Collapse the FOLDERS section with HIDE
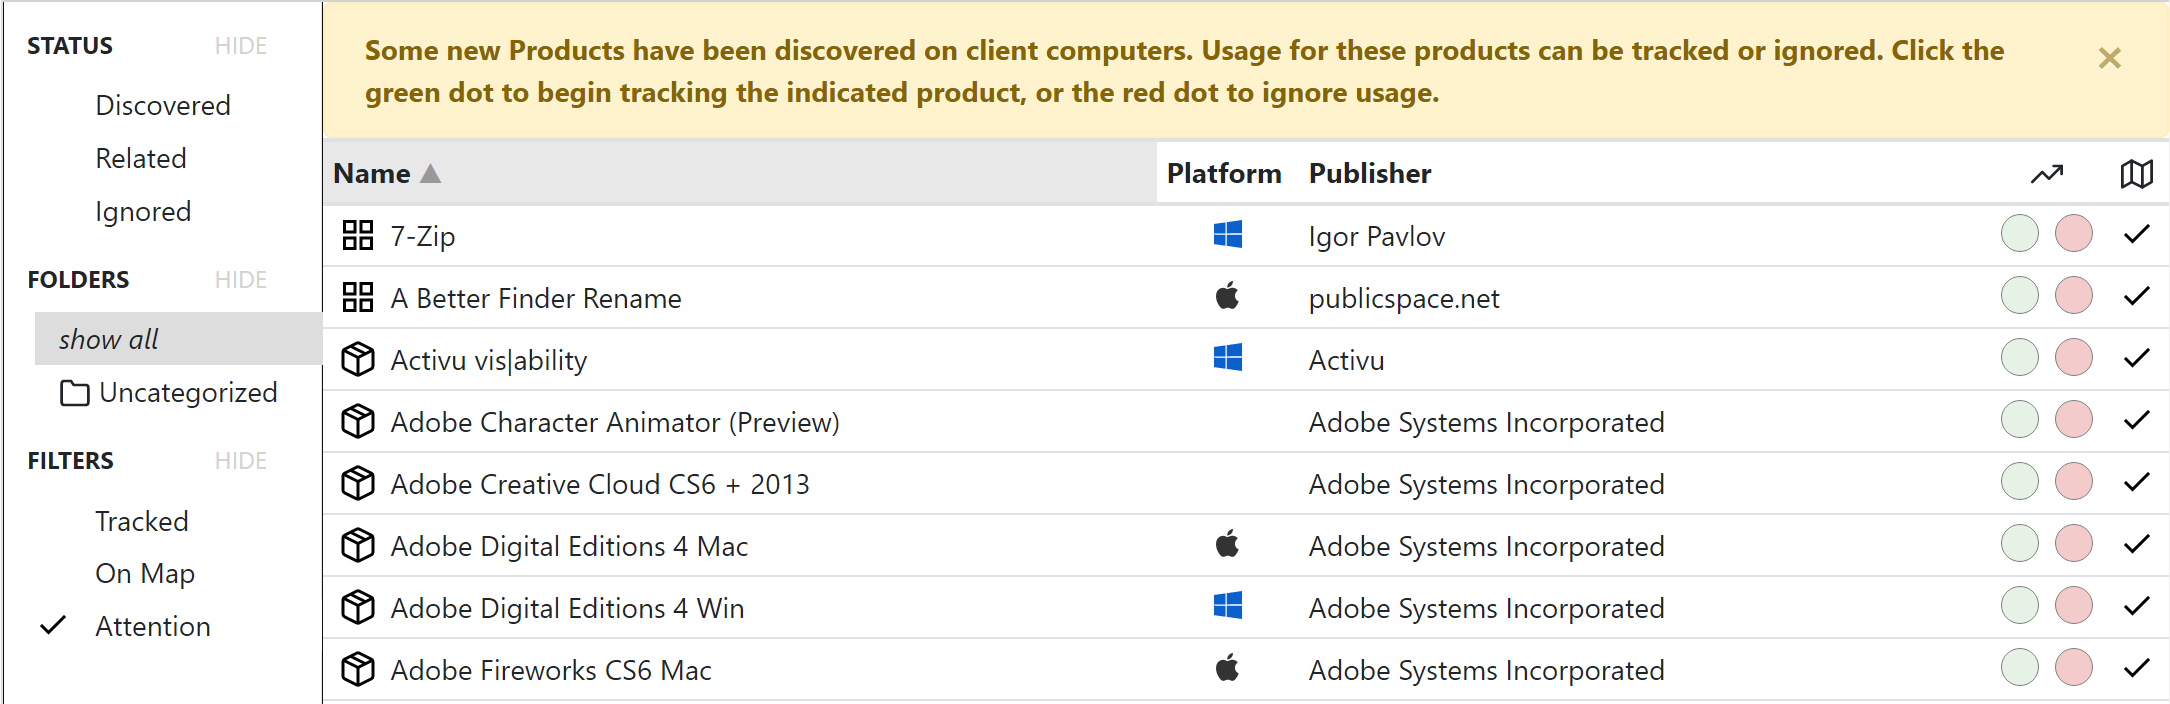The width and height of the screenshot is (2170, 704). [x=241, y=280]
